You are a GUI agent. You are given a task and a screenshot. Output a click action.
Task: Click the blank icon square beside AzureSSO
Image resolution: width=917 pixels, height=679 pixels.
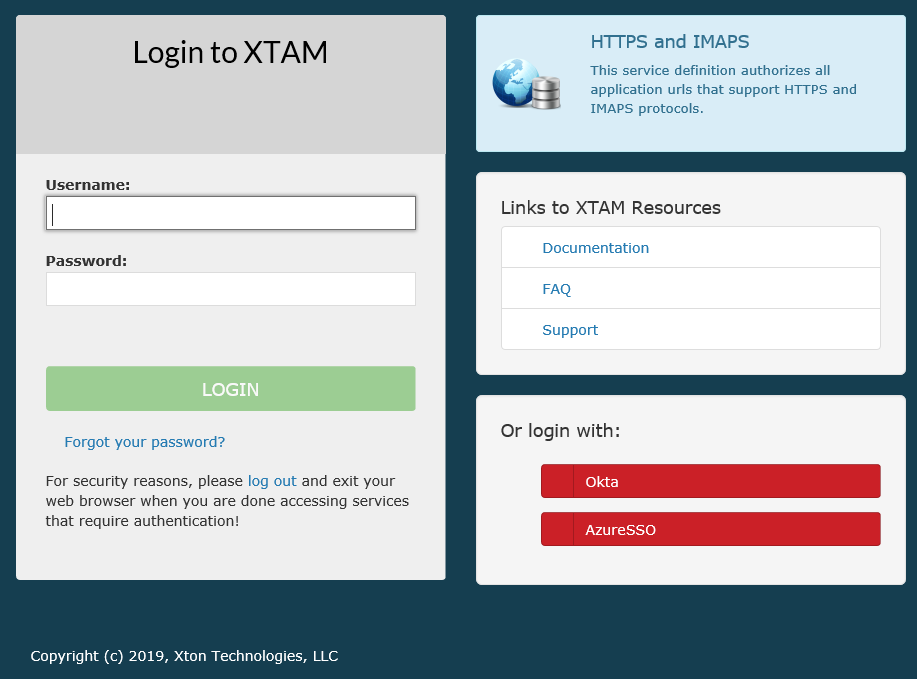pyautogui.click(x=557, y=529)
